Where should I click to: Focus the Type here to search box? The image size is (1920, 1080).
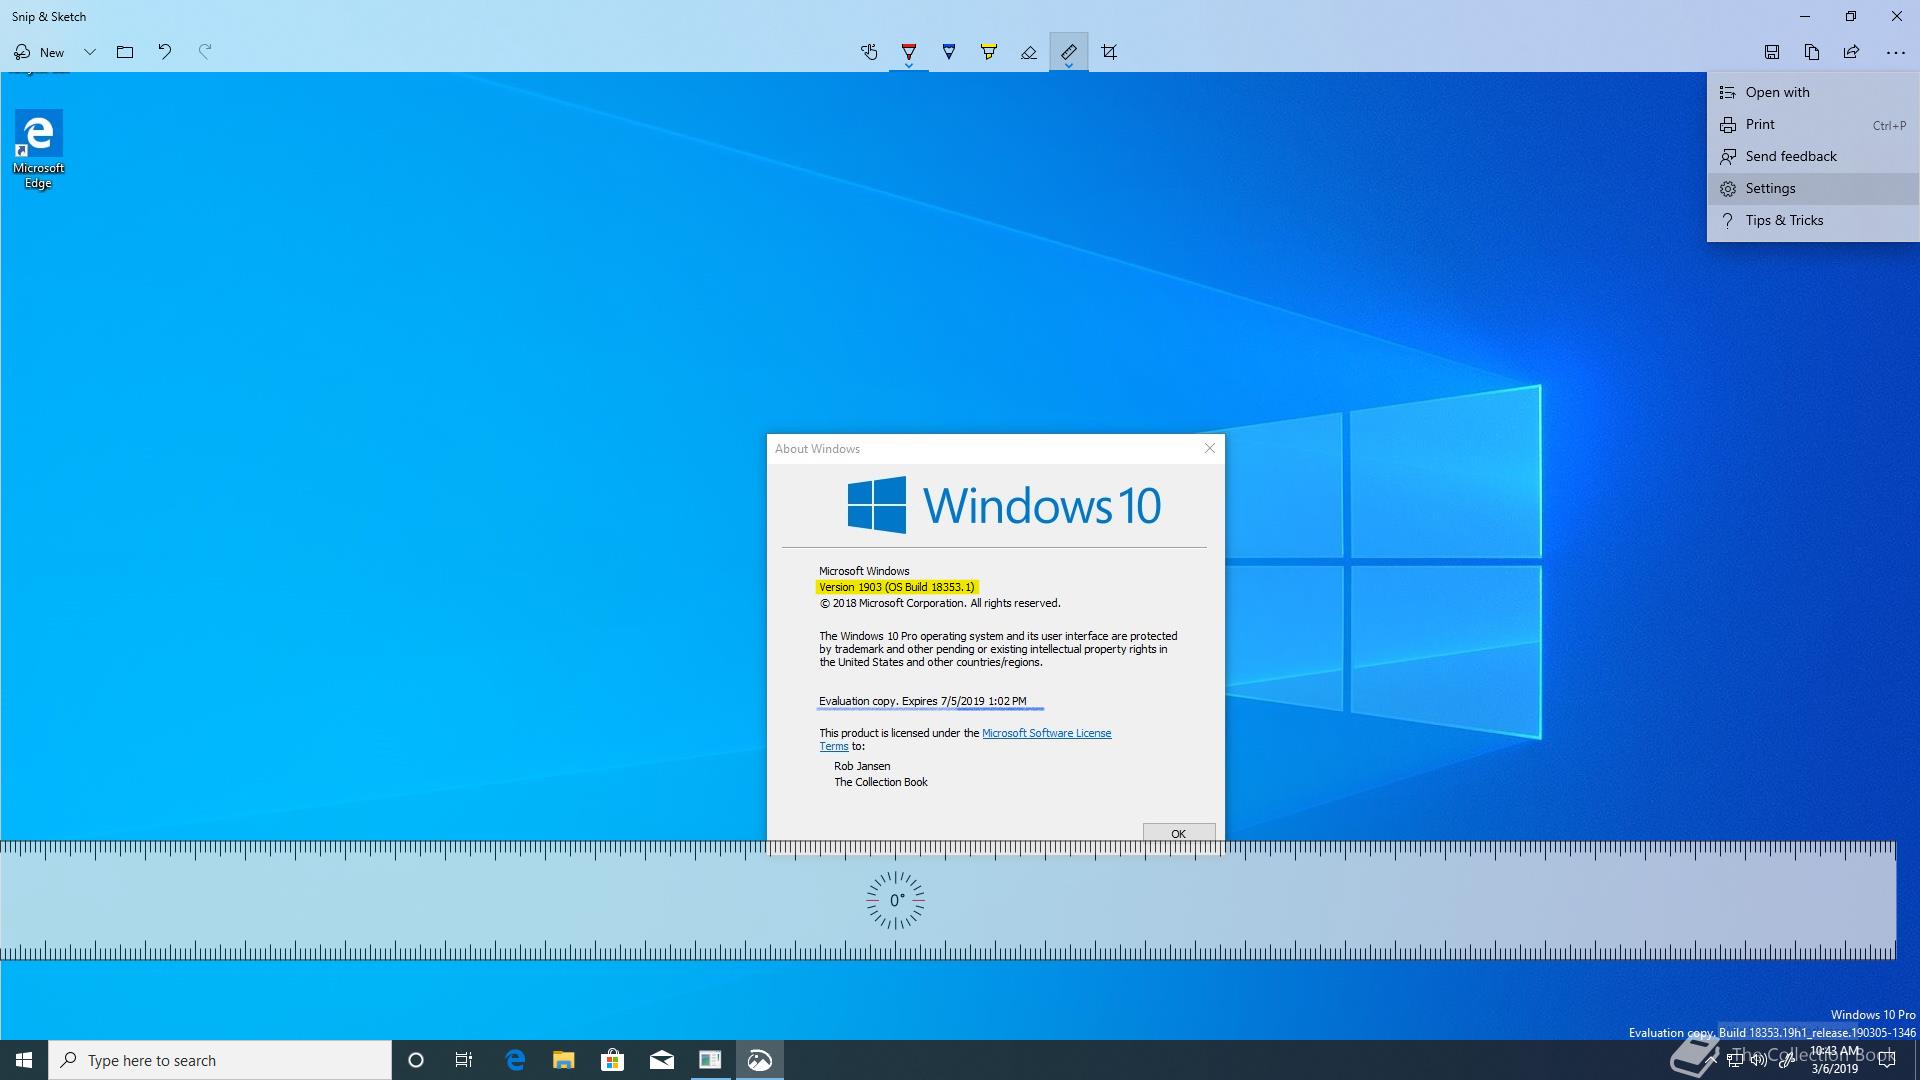[x=220, y=1060]
